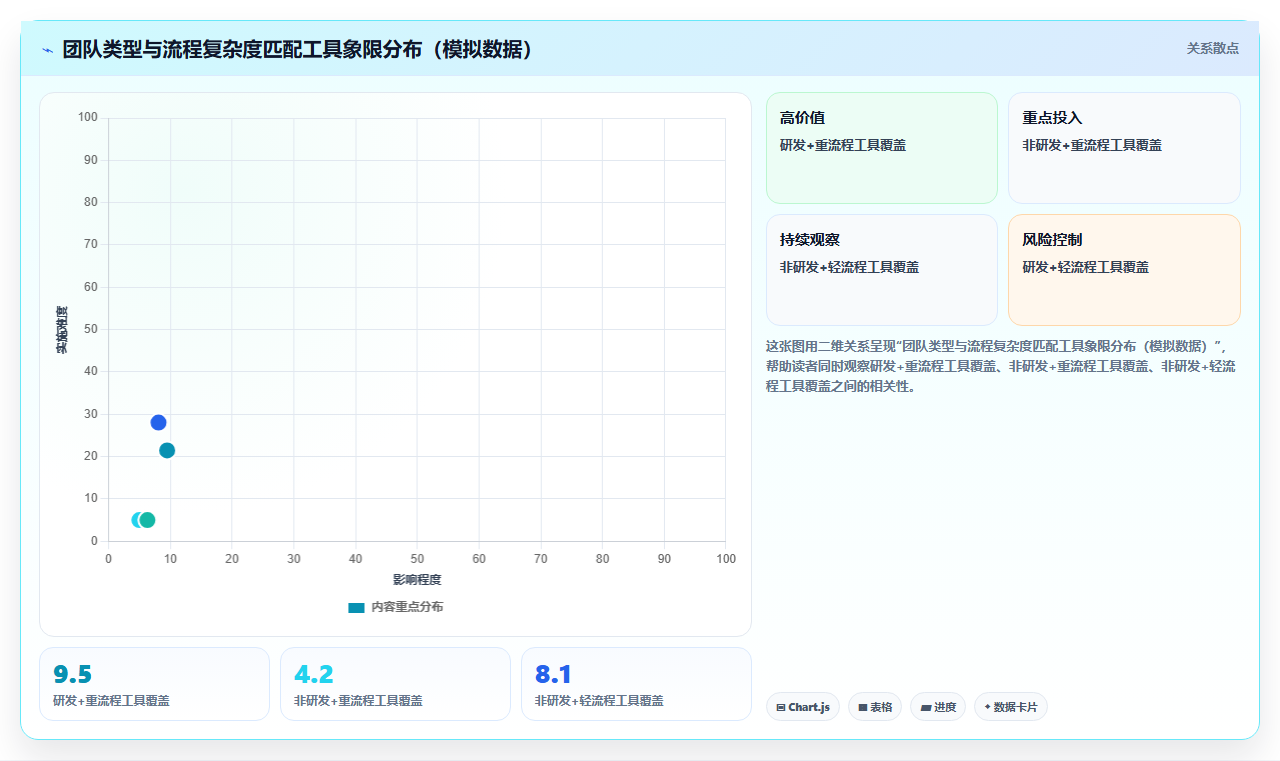Click the lightning icon beside the title
This screenshot has width=1280, height=761.
click(47, 50)
